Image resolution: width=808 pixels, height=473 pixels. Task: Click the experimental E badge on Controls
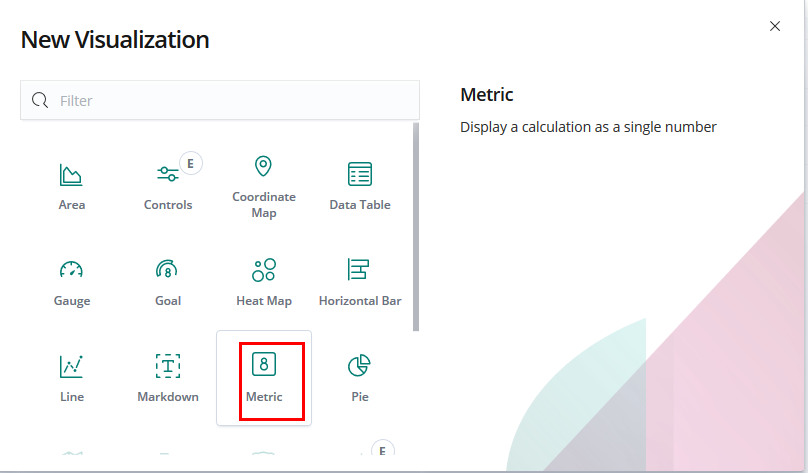191,164
